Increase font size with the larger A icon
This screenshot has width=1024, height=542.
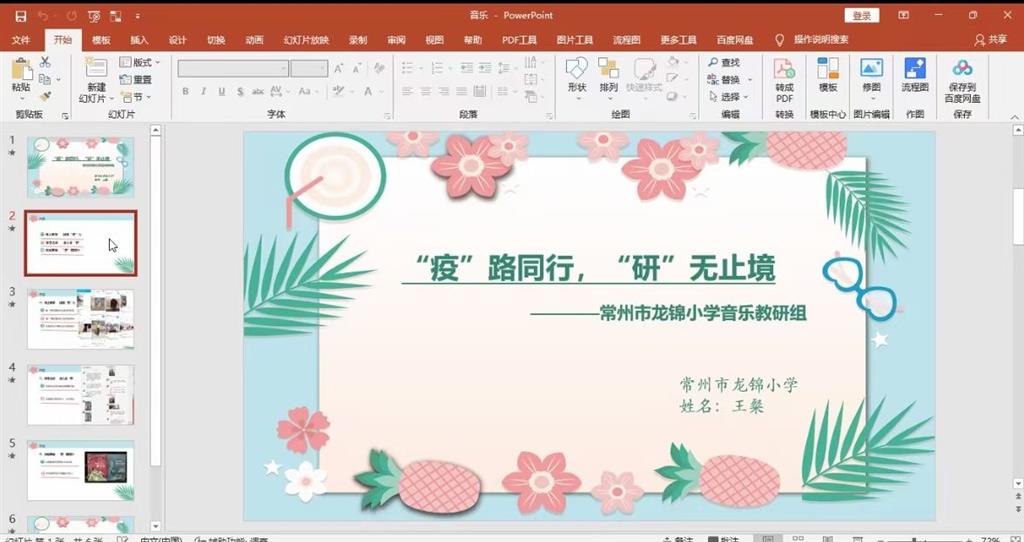click(x=338, y=69)
